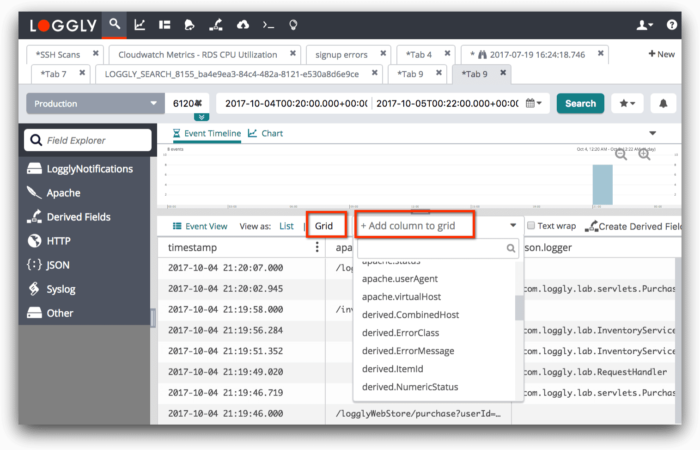This screenshot has width=700, height=450.
Task: Open the Search icon in top navigation
Action: (115, 24)
